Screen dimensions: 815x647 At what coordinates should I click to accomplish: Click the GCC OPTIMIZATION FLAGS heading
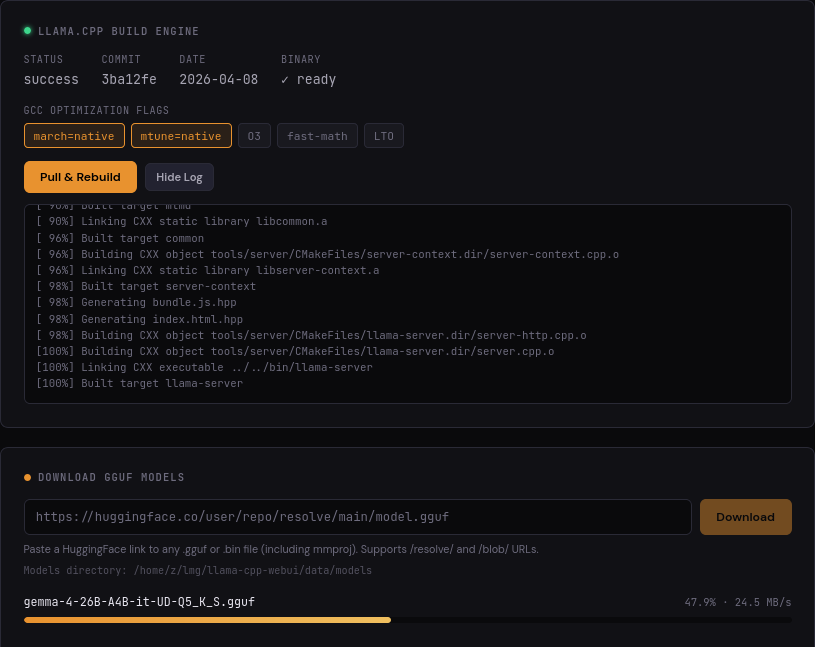96,110
